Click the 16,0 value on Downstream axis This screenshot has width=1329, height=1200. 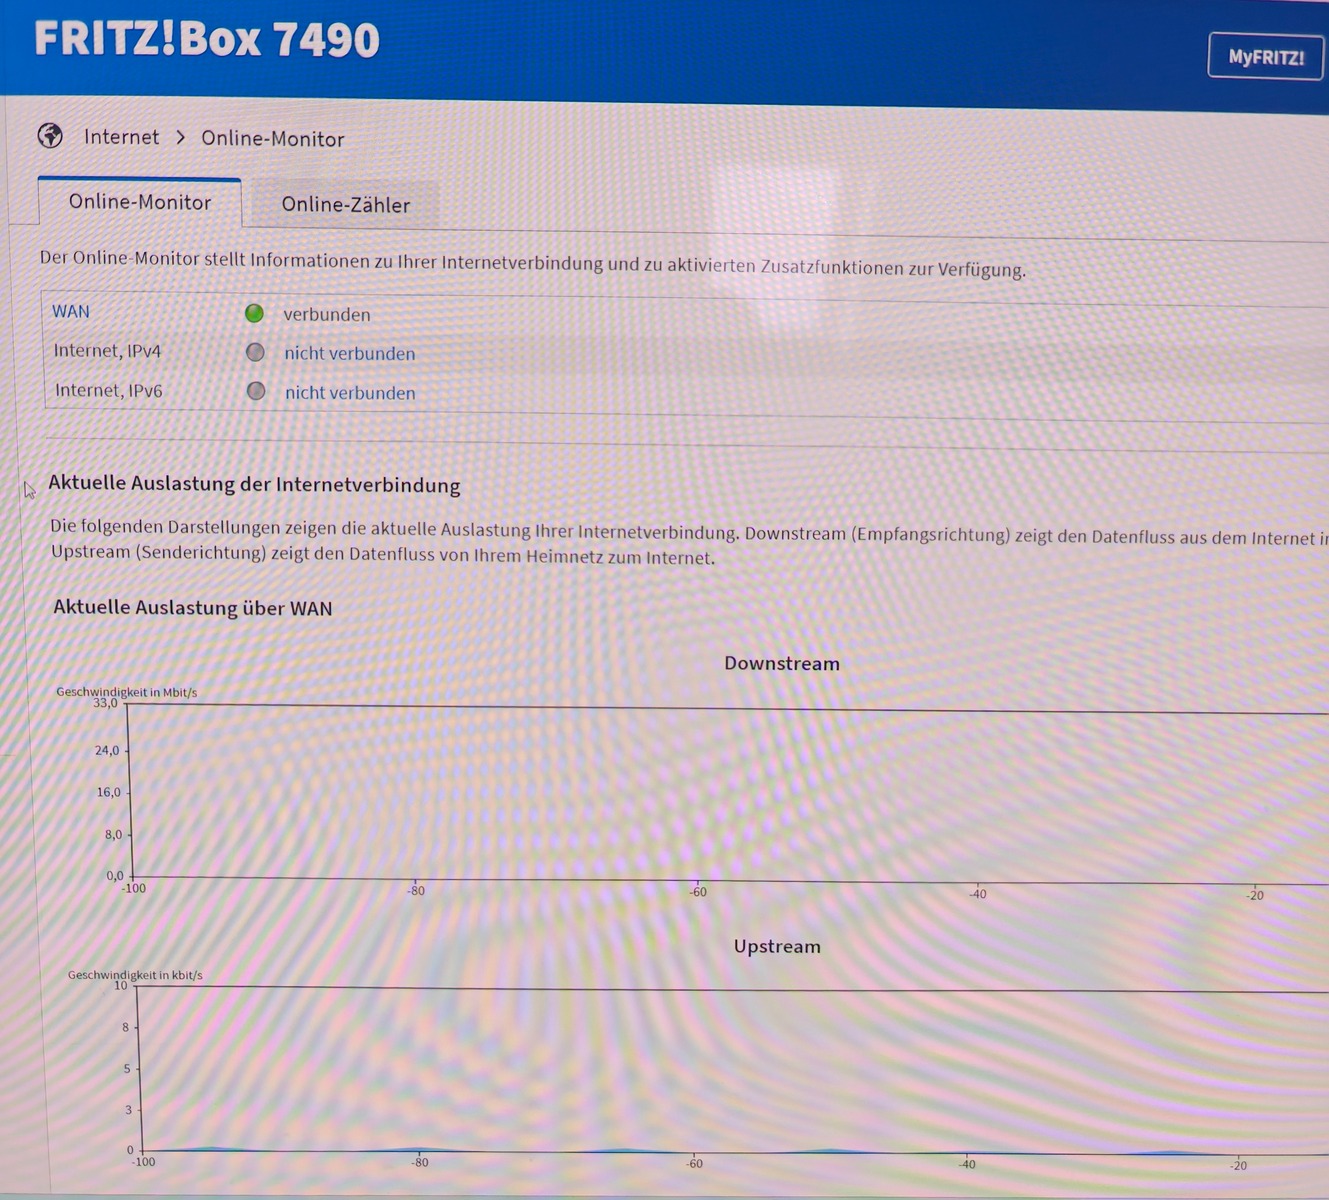pos(108,792)
